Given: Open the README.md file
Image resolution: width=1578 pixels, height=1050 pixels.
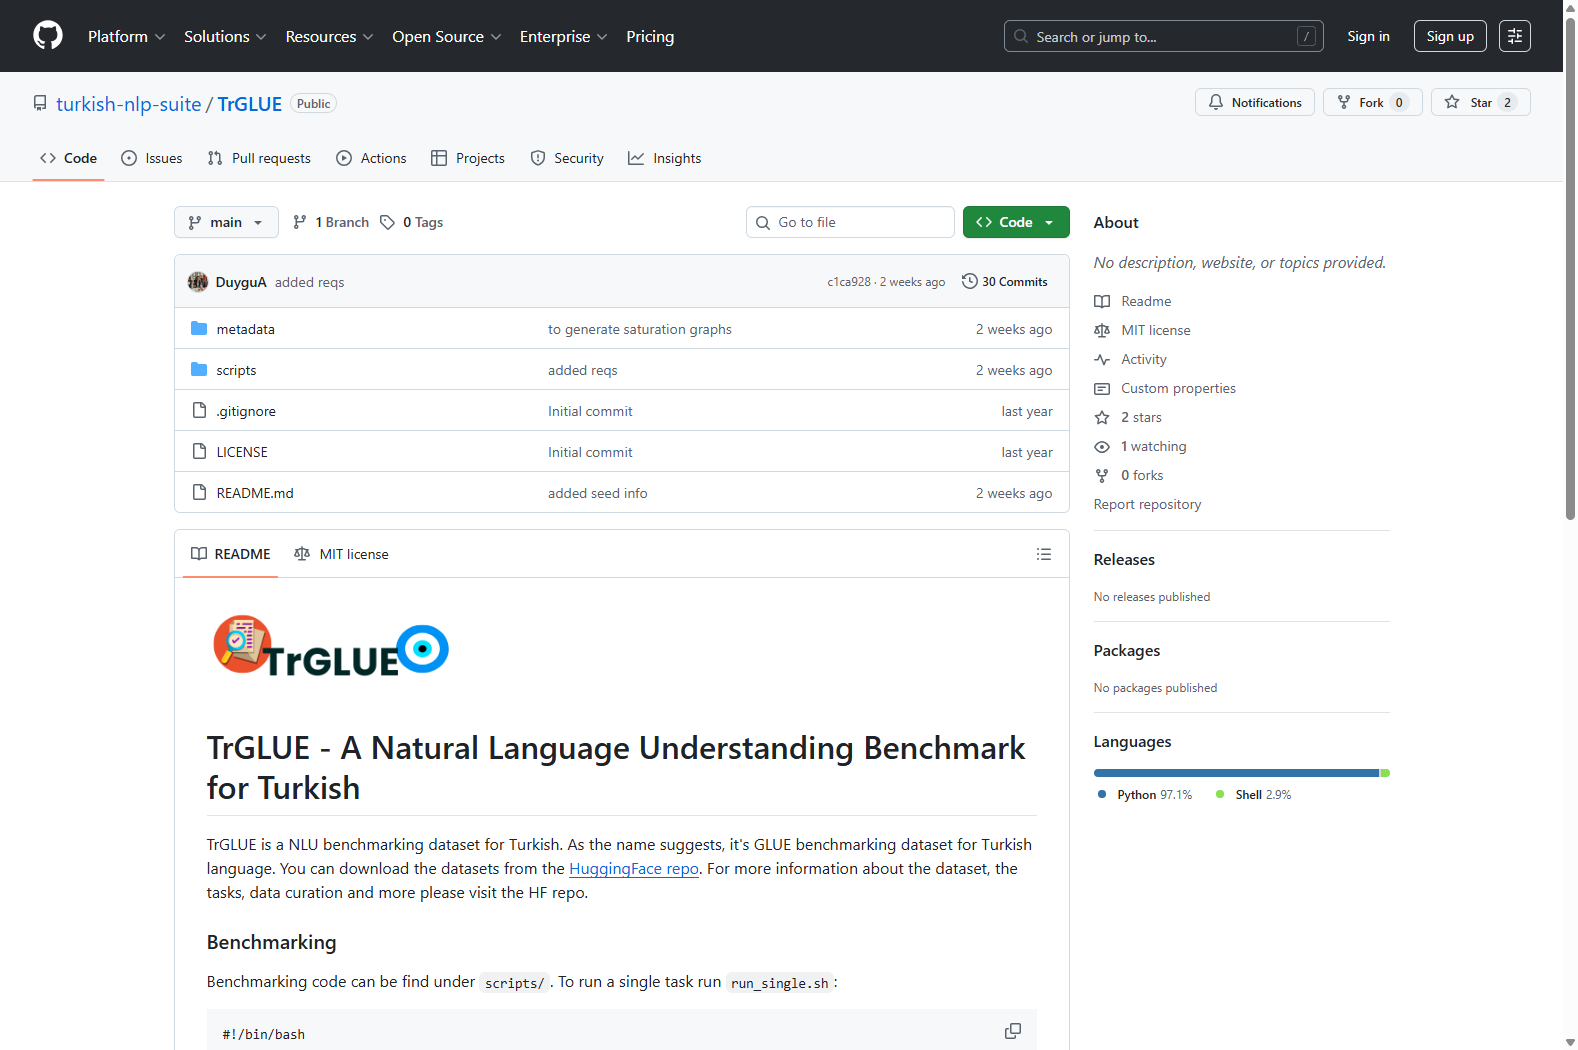Looking at the screenshot, I should [x=255, y=493].
